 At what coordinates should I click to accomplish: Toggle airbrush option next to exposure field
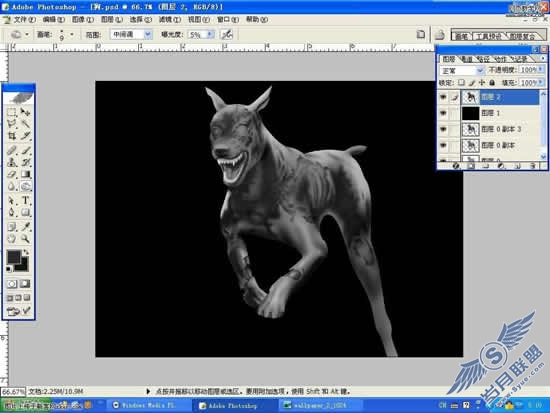tap(227, 34)
